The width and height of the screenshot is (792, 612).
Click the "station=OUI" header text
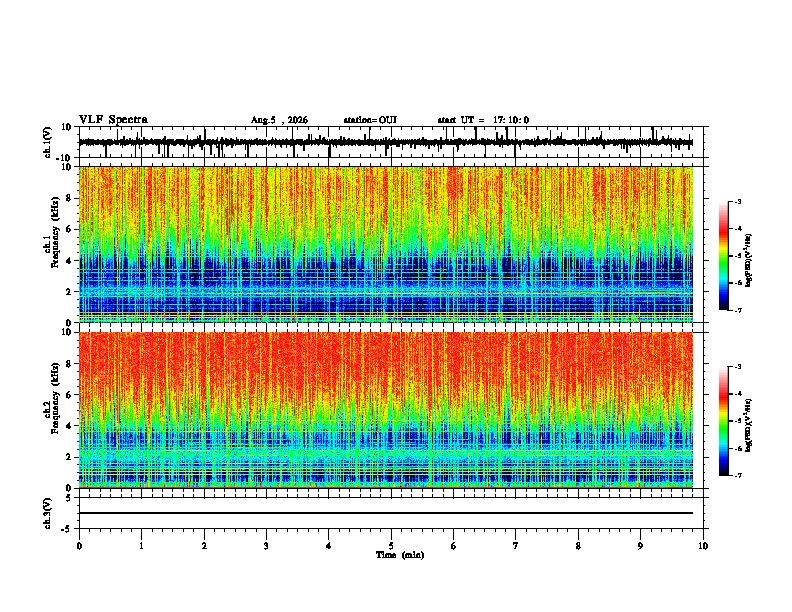tap(370, 120)
